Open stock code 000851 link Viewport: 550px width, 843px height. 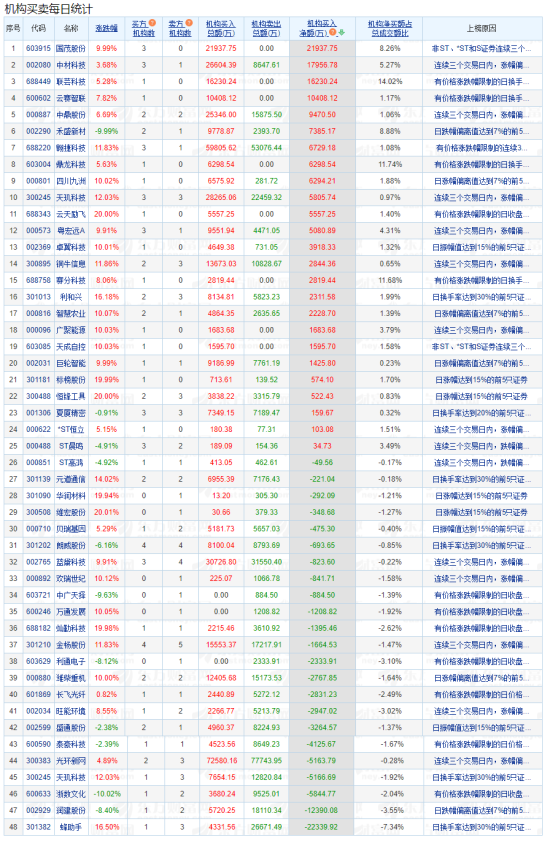pos(38,463)
